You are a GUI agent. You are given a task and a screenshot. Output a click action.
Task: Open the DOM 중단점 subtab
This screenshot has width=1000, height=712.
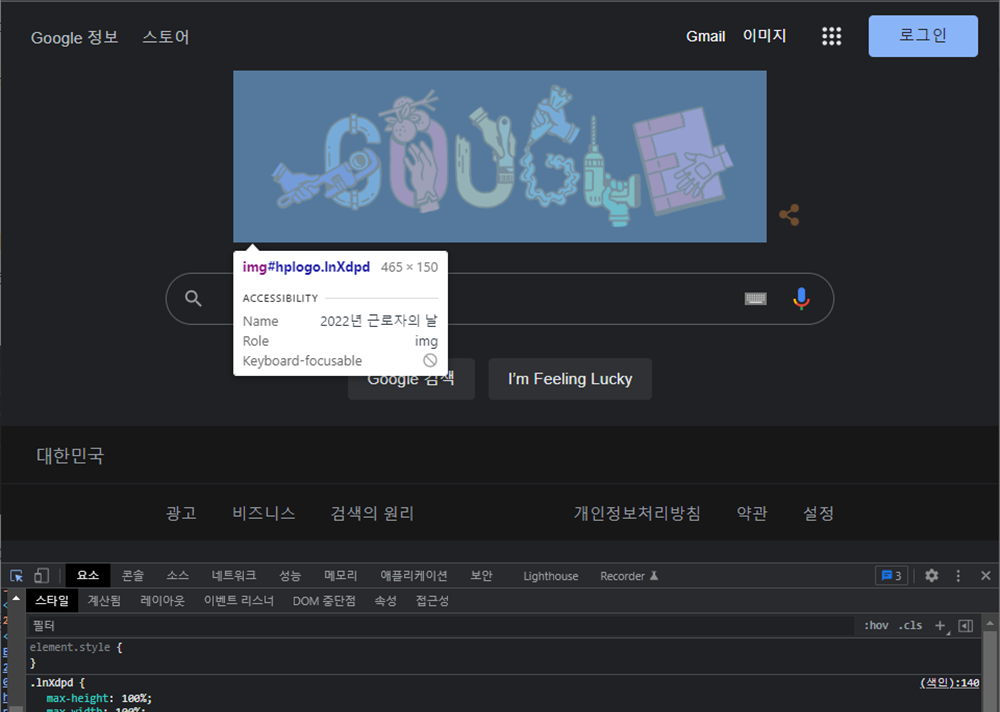[x=324, y=600]
